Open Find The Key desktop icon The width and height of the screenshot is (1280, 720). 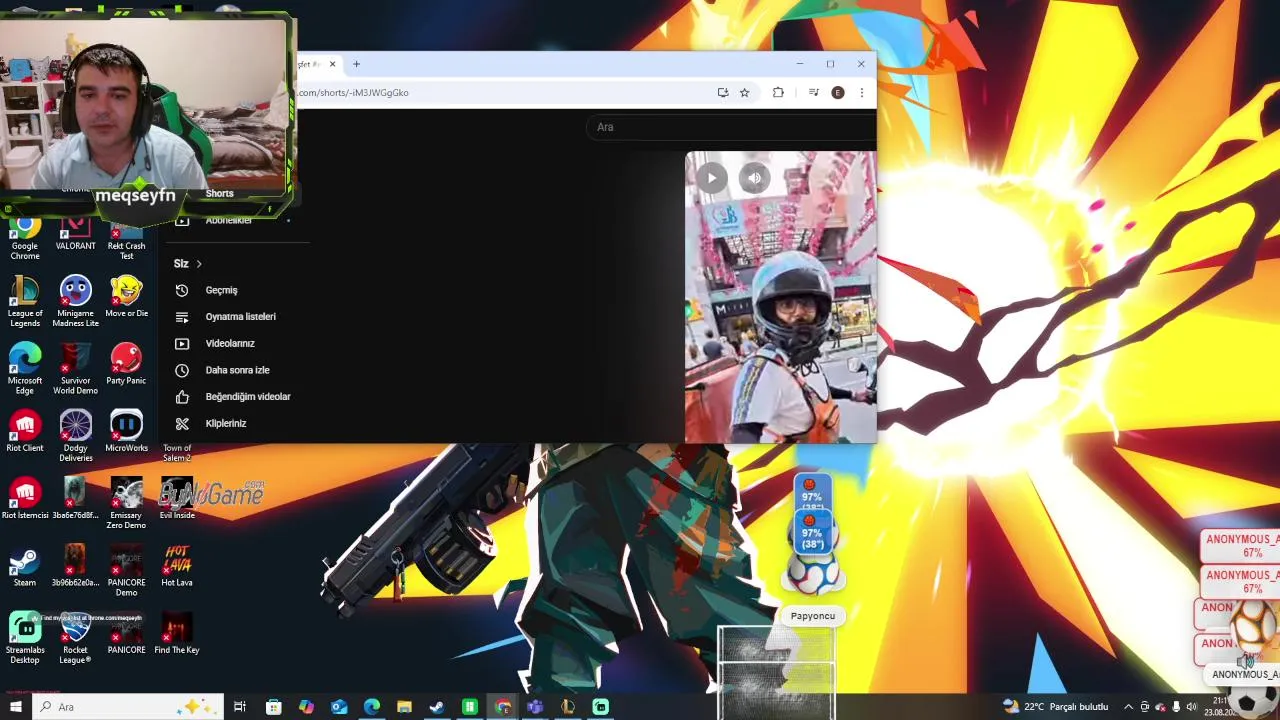177,633
